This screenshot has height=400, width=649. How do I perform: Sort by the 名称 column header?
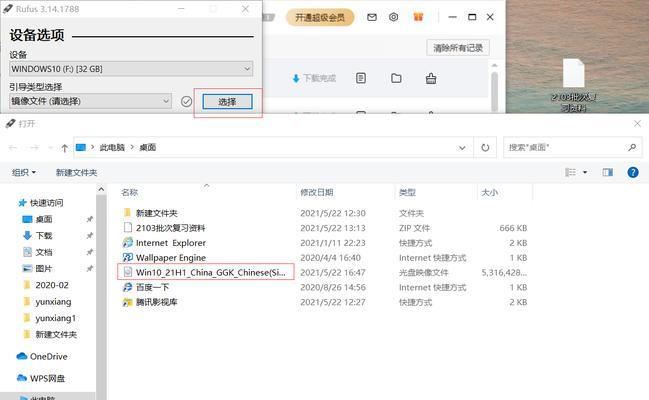(x=130, y=192)
